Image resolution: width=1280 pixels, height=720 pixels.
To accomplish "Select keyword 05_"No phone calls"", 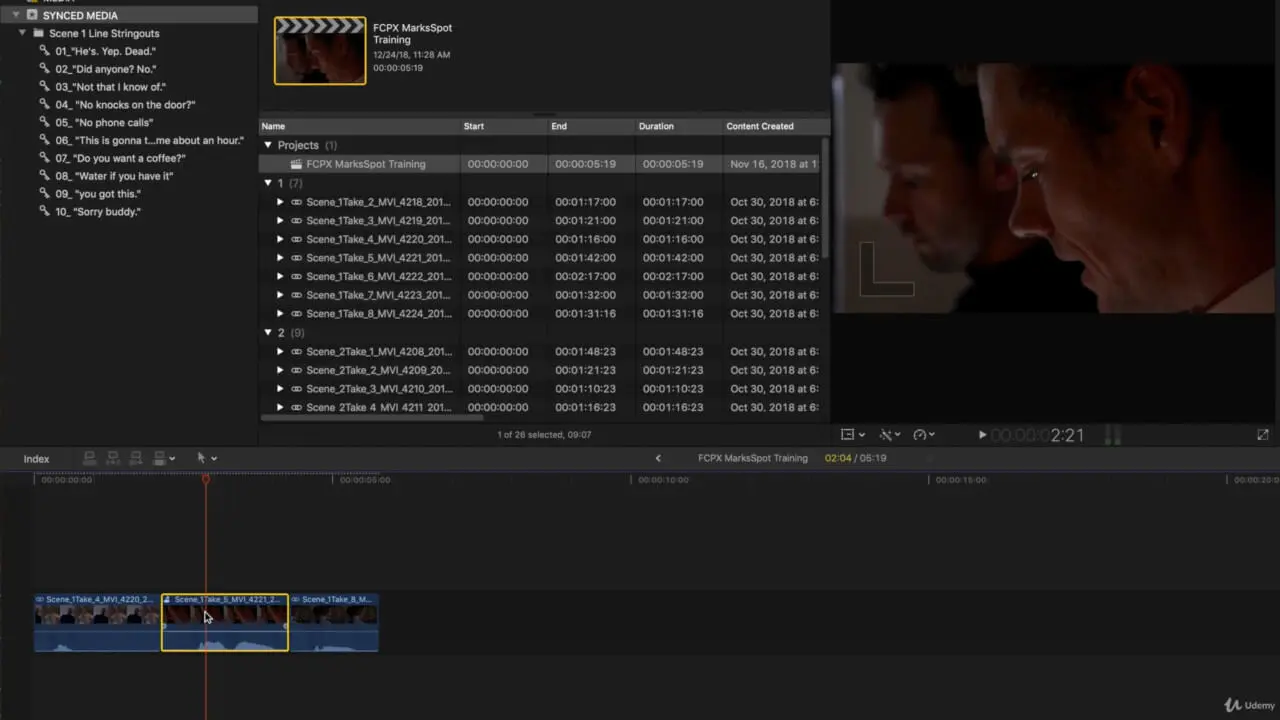I will [x=104, y=123].
